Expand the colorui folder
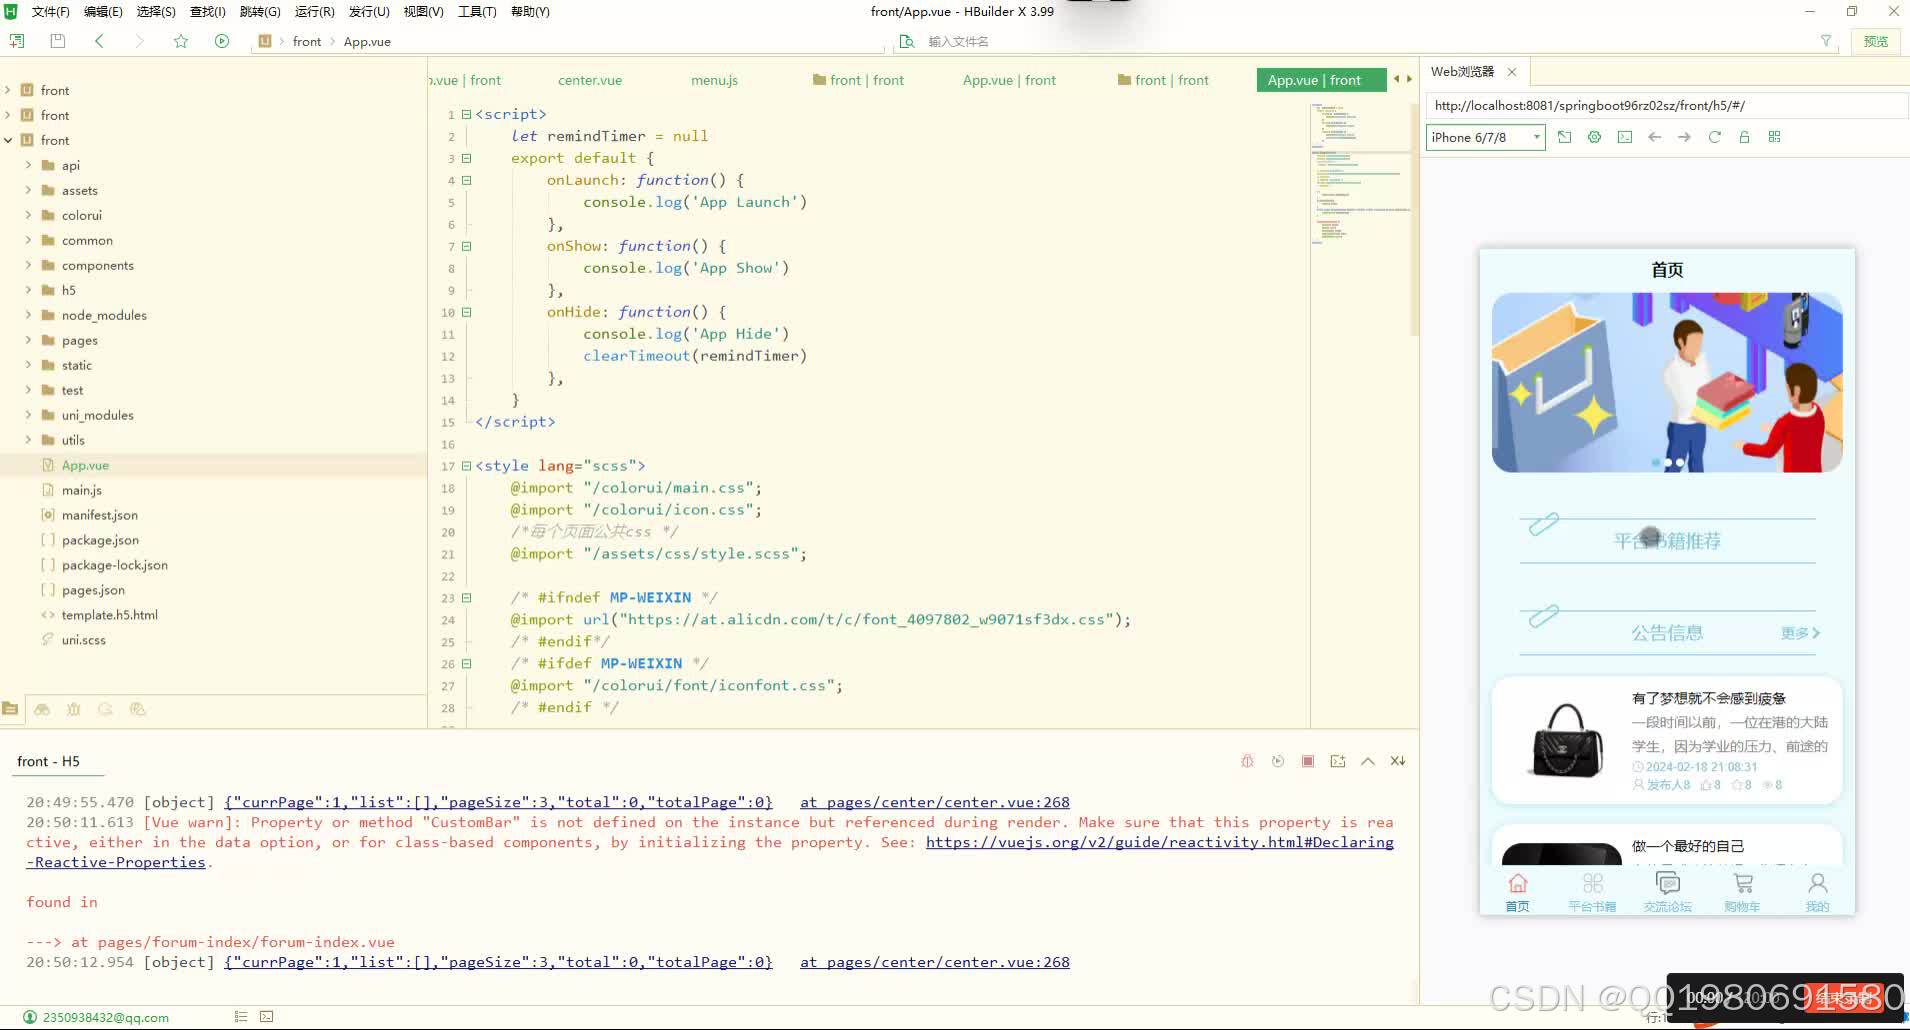This screenshot has height=1030, width=1910. coord(28,215)
